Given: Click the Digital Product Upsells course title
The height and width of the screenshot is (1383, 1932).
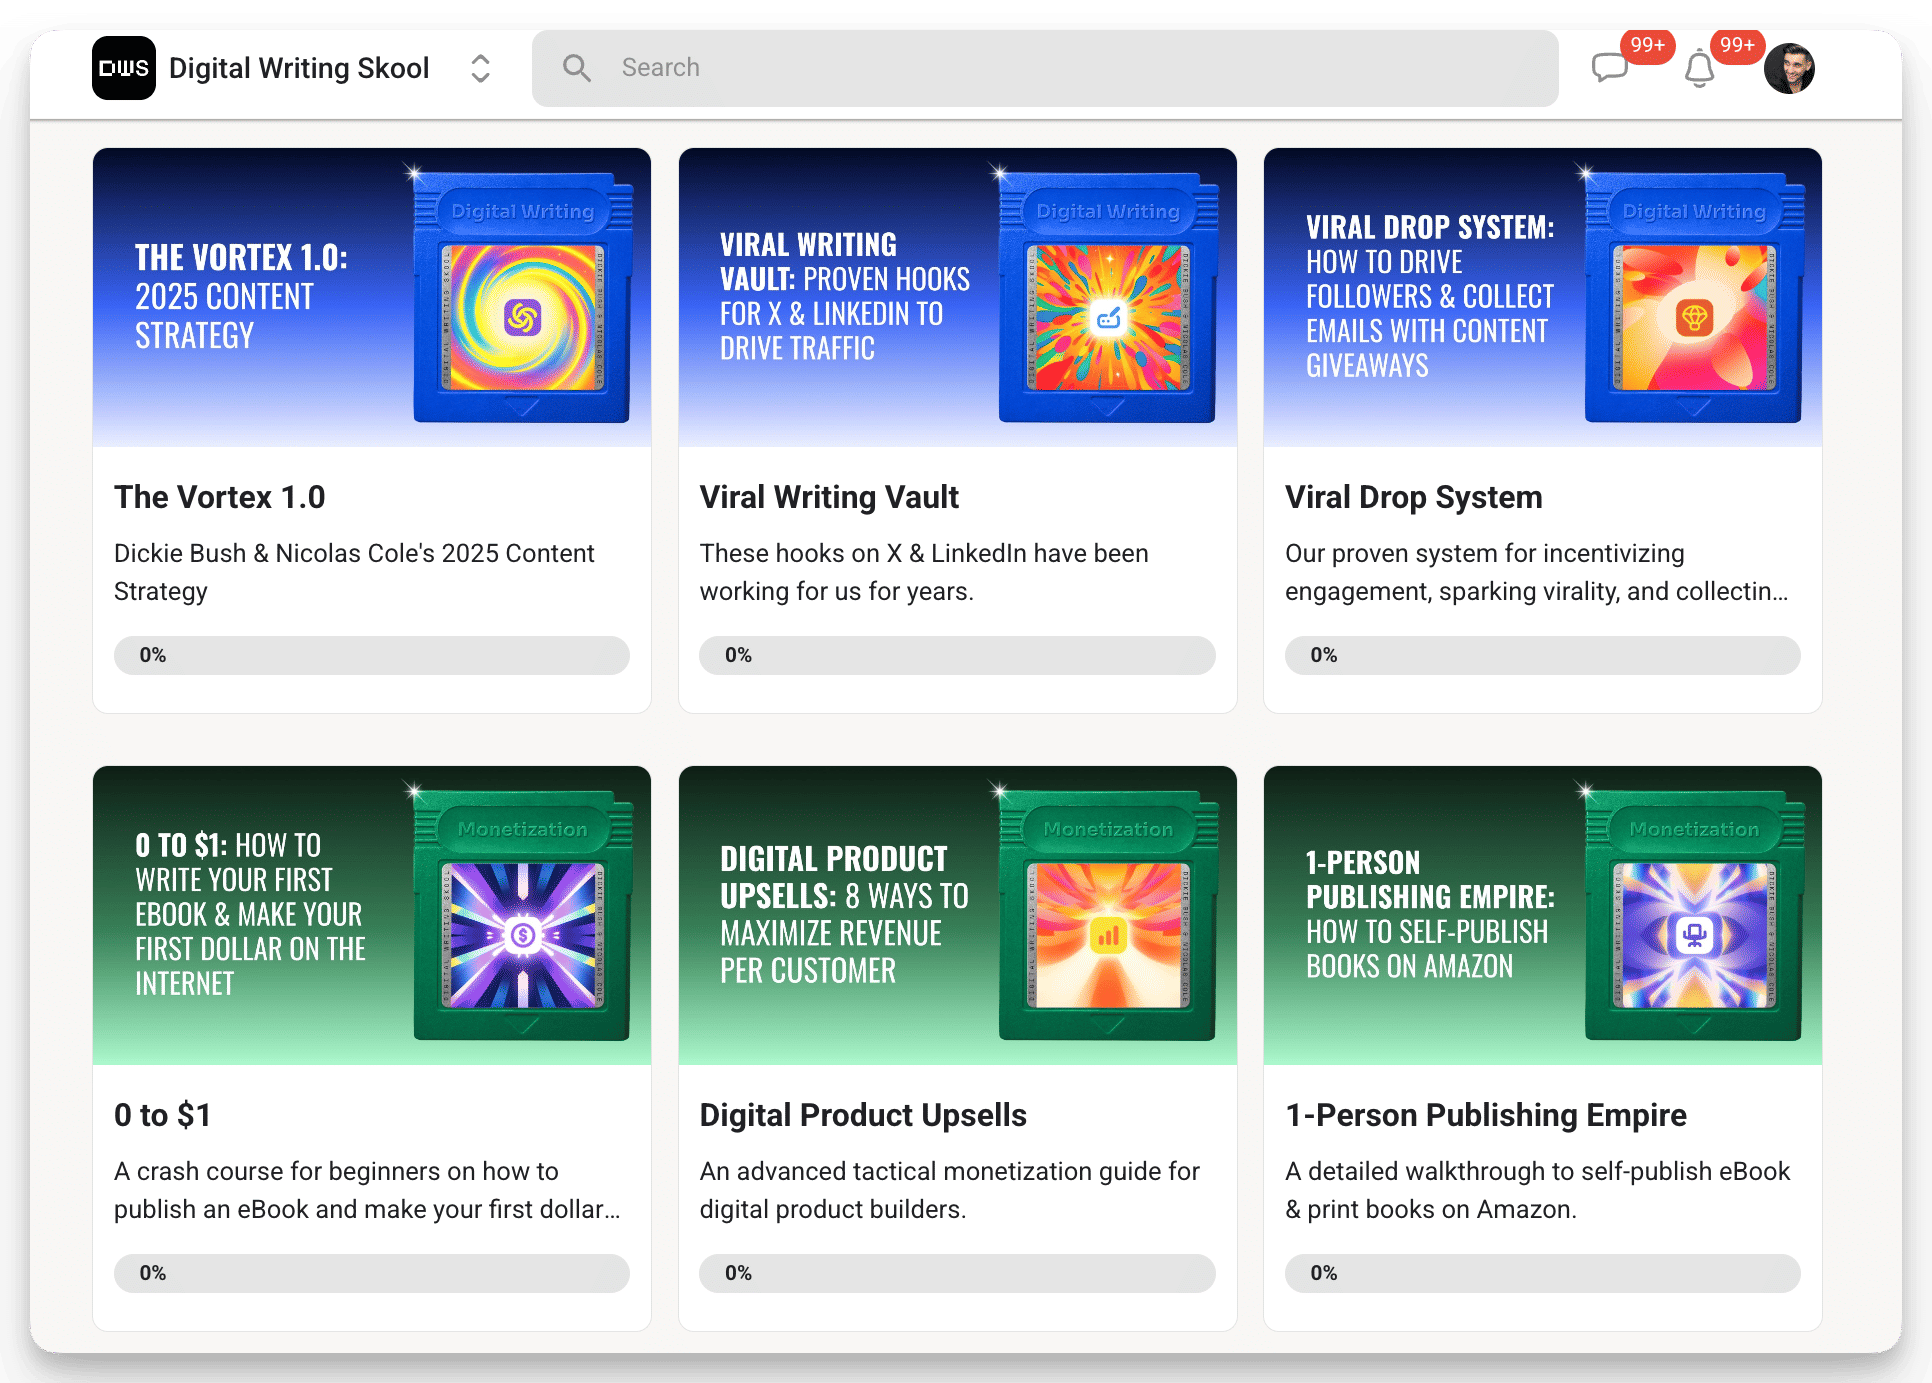Looking at the screenshot, I should (863, 1115).
